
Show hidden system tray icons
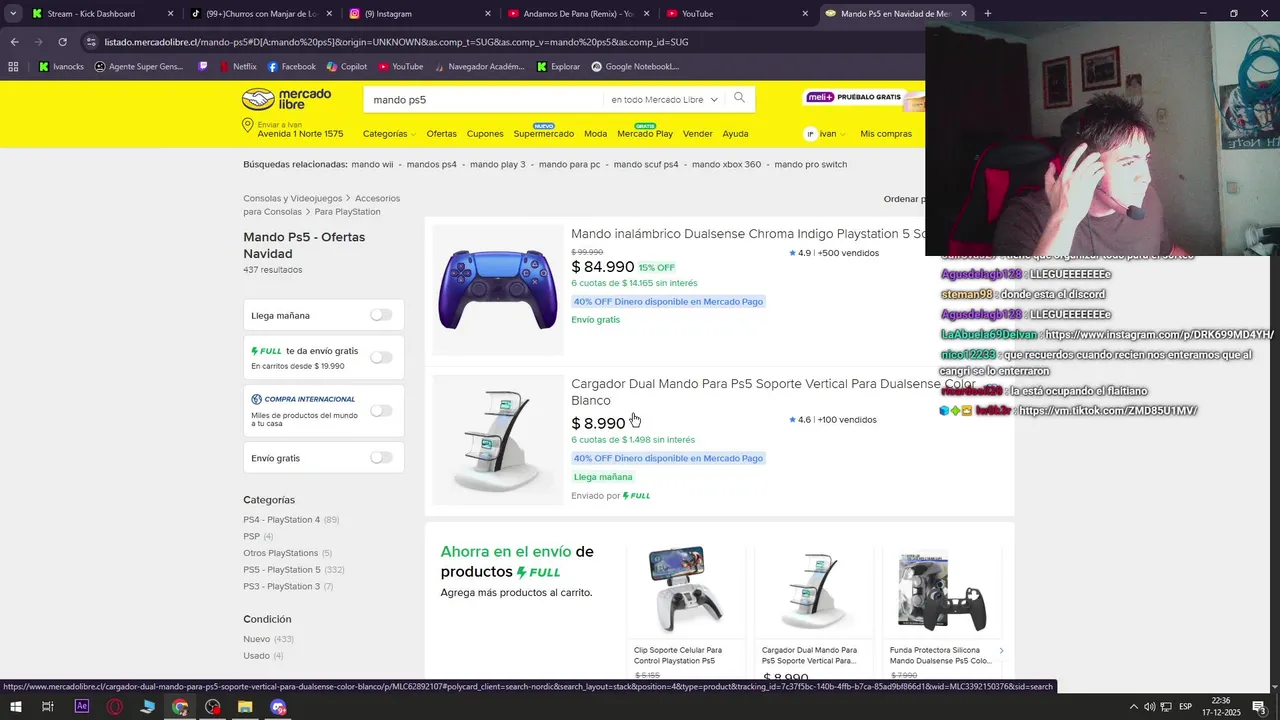[x=1133, y=707]
